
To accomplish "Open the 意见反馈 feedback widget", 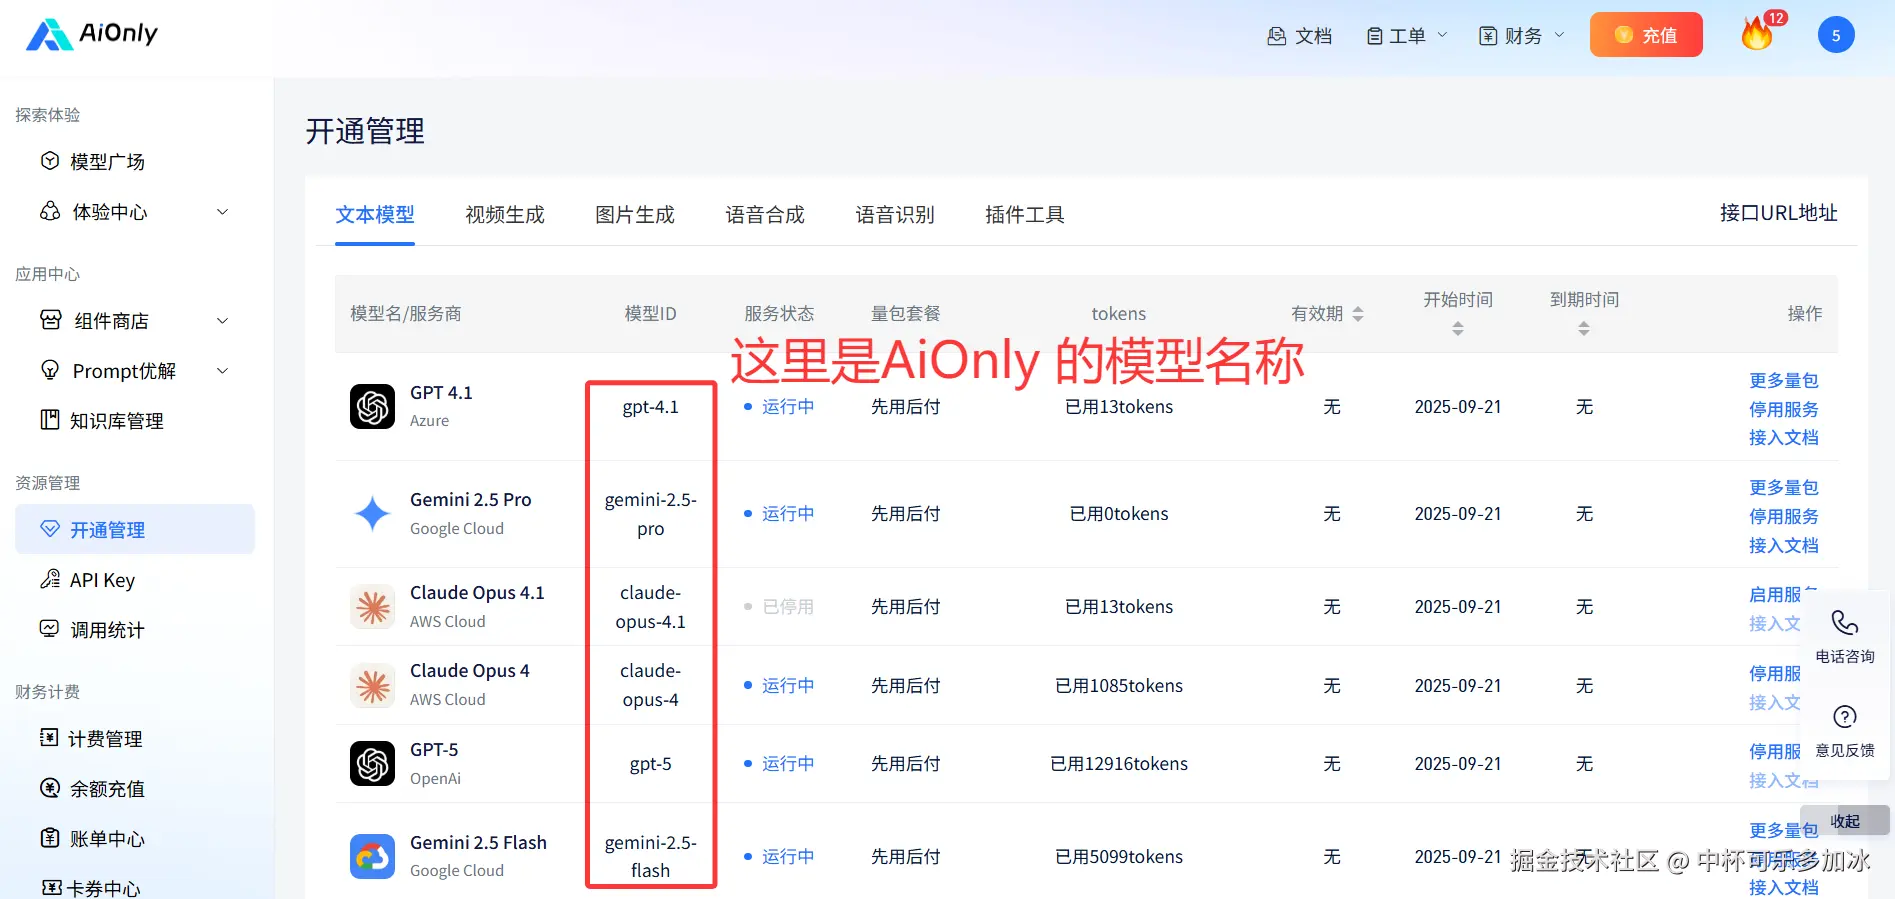I will click(x=1845, y=731).
